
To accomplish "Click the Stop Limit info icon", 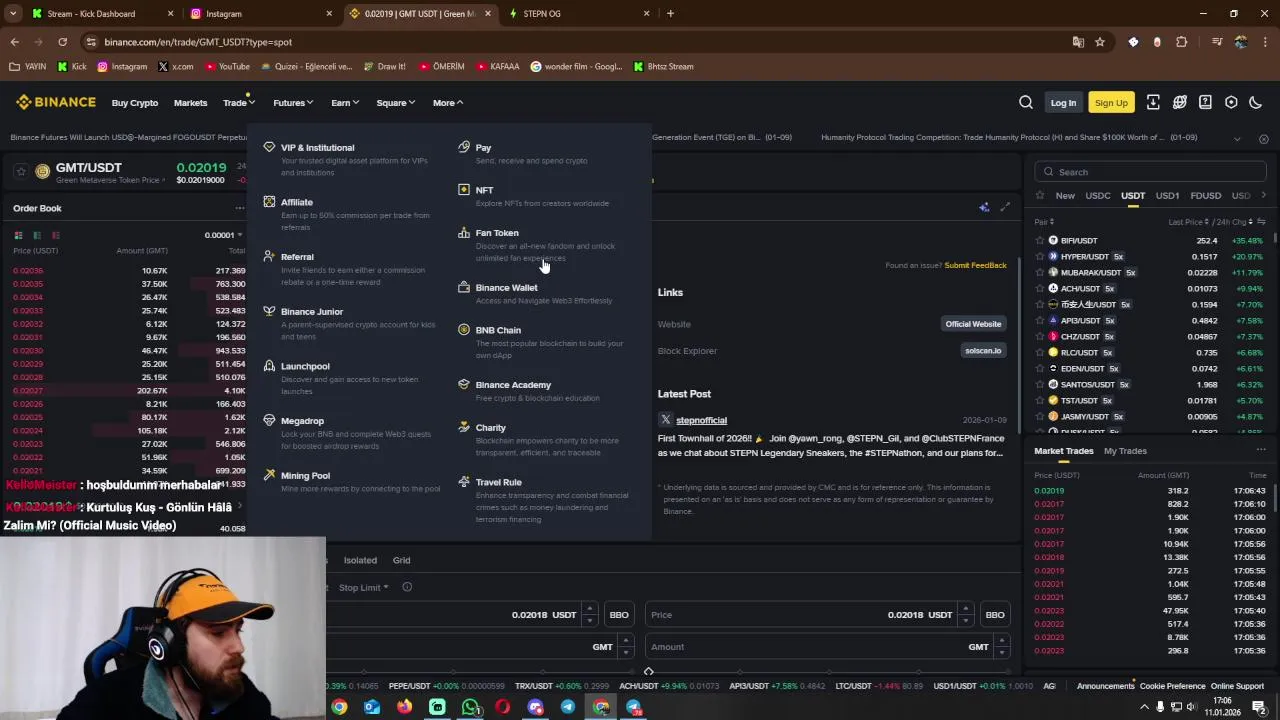I will [x=407, y=587].
